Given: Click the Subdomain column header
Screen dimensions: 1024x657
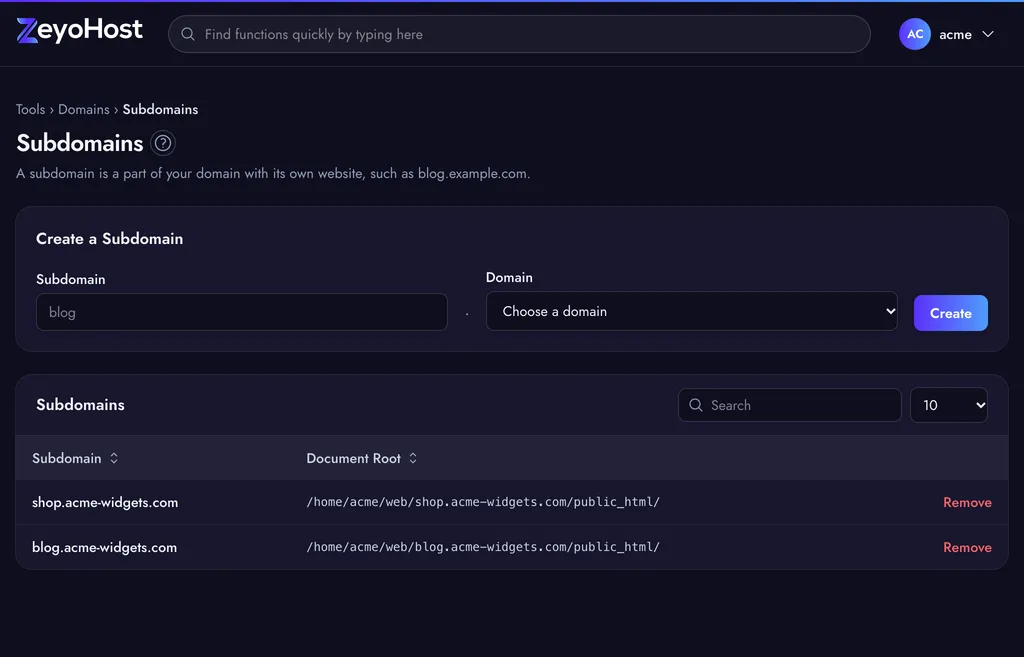Looking at the screenshot, I should tap(67, 458).
